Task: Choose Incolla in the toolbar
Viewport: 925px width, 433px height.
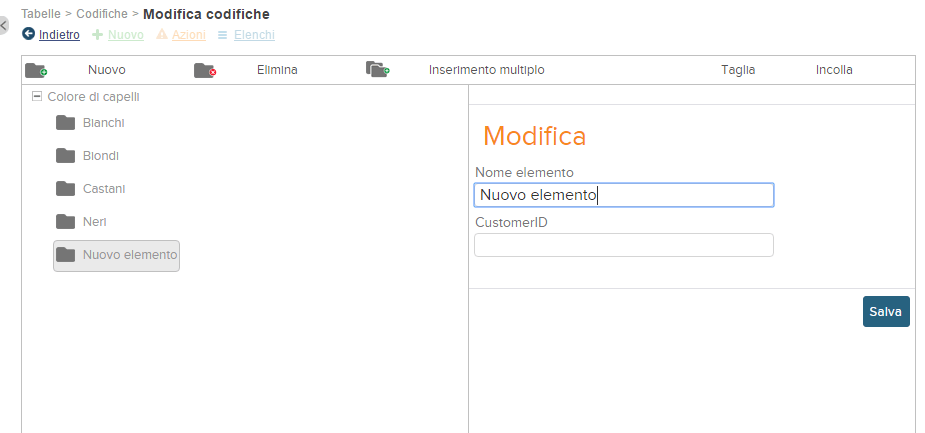Action: [834, 70]
